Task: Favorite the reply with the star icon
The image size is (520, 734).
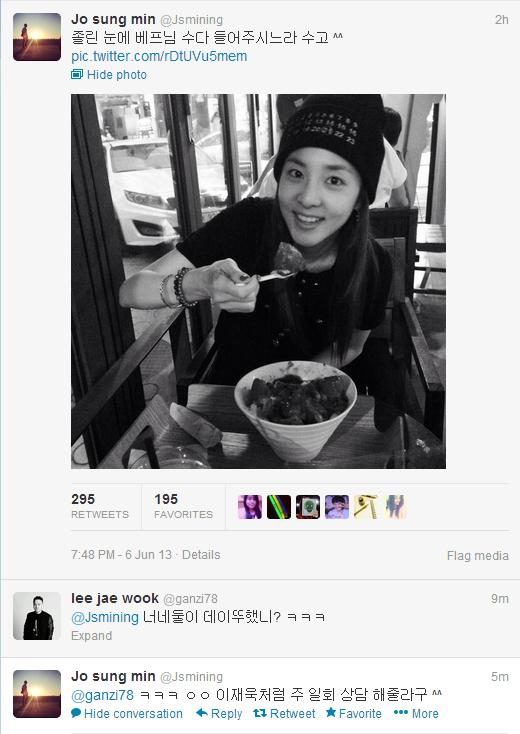Action: [353, 713]
